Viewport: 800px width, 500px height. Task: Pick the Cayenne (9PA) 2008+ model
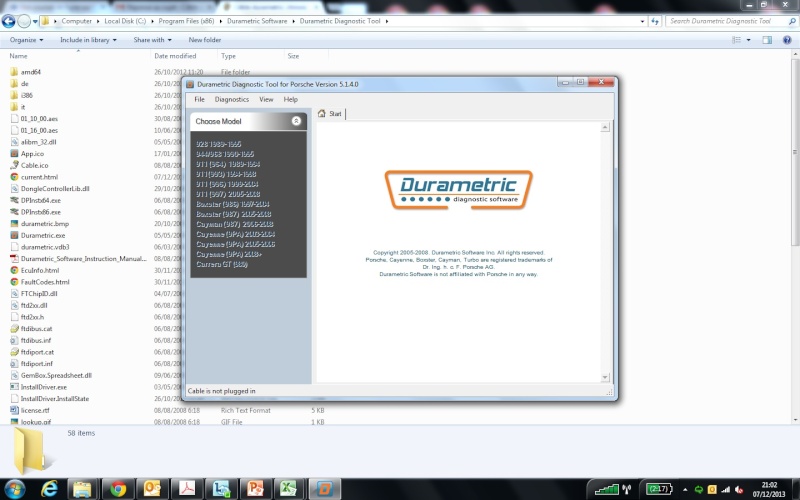click(229, 254)
